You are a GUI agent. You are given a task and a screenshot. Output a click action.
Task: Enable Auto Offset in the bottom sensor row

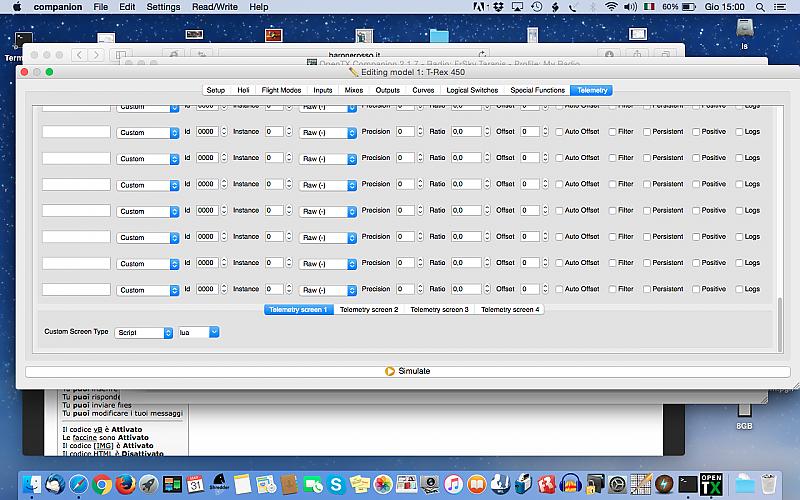[560, 289]
